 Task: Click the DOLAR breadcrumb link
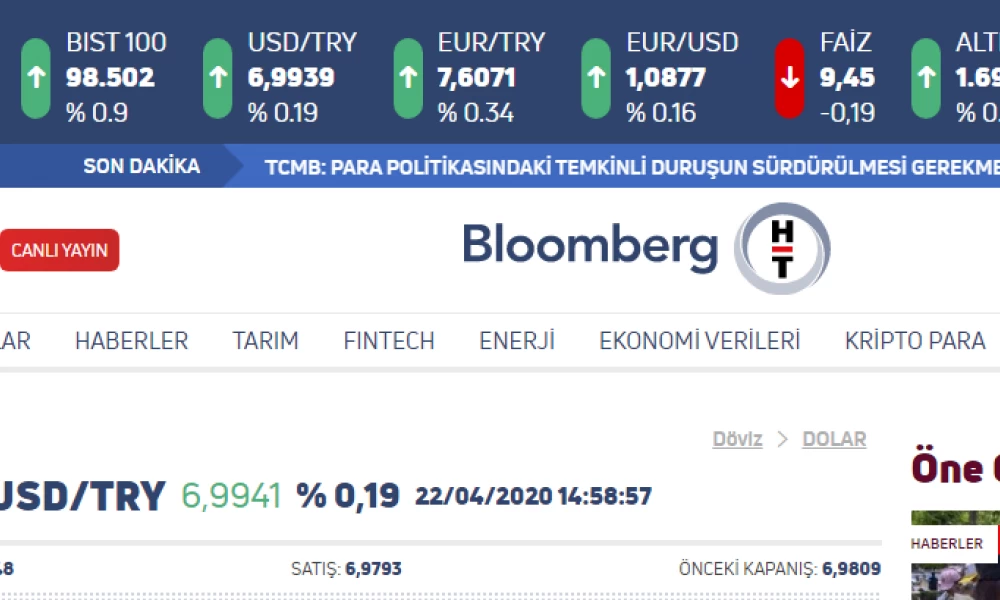coord(834,439)
